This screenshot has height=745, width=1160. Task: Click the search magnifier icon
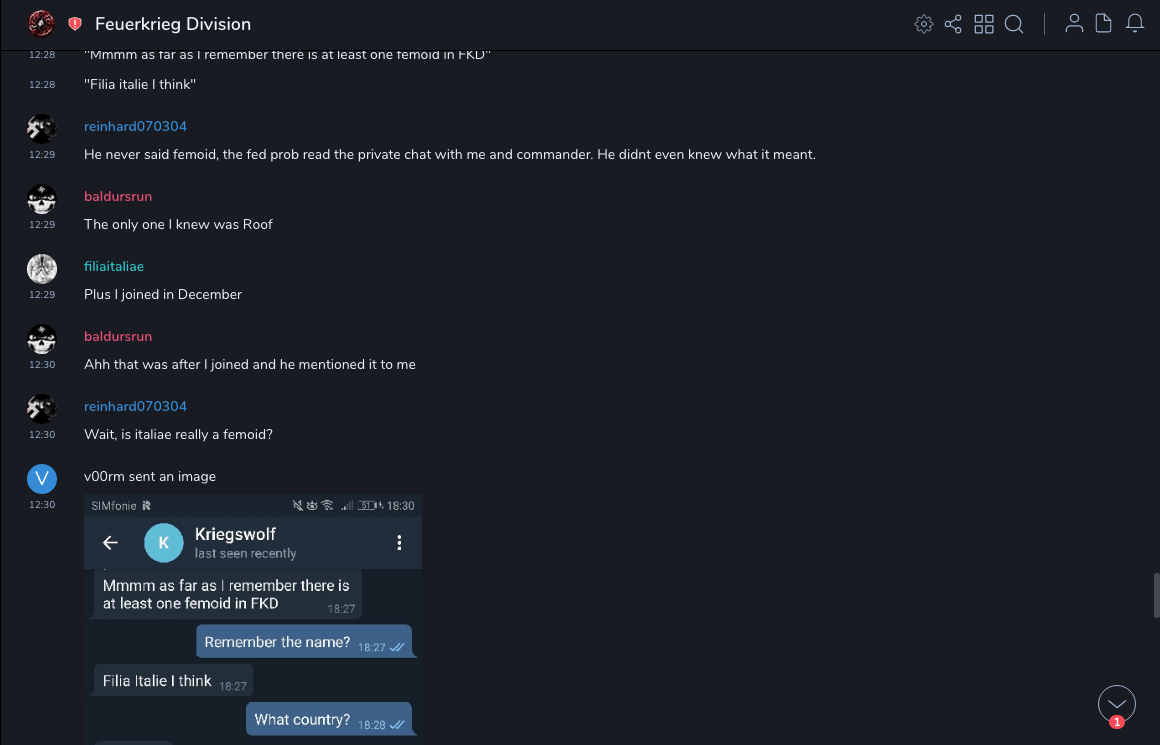[1014, 24]
